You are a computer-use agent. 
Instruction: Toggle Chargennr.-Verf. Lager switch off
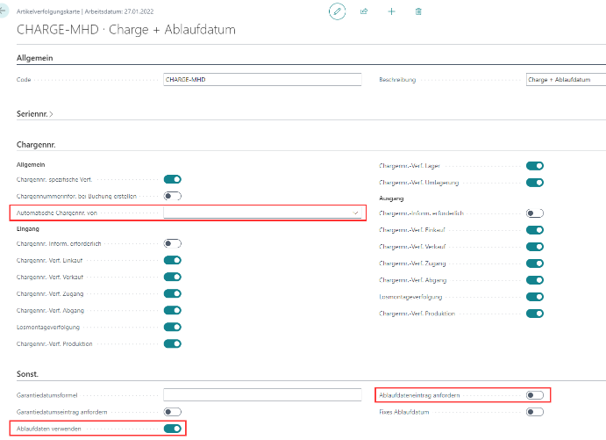tap(535, 165)
